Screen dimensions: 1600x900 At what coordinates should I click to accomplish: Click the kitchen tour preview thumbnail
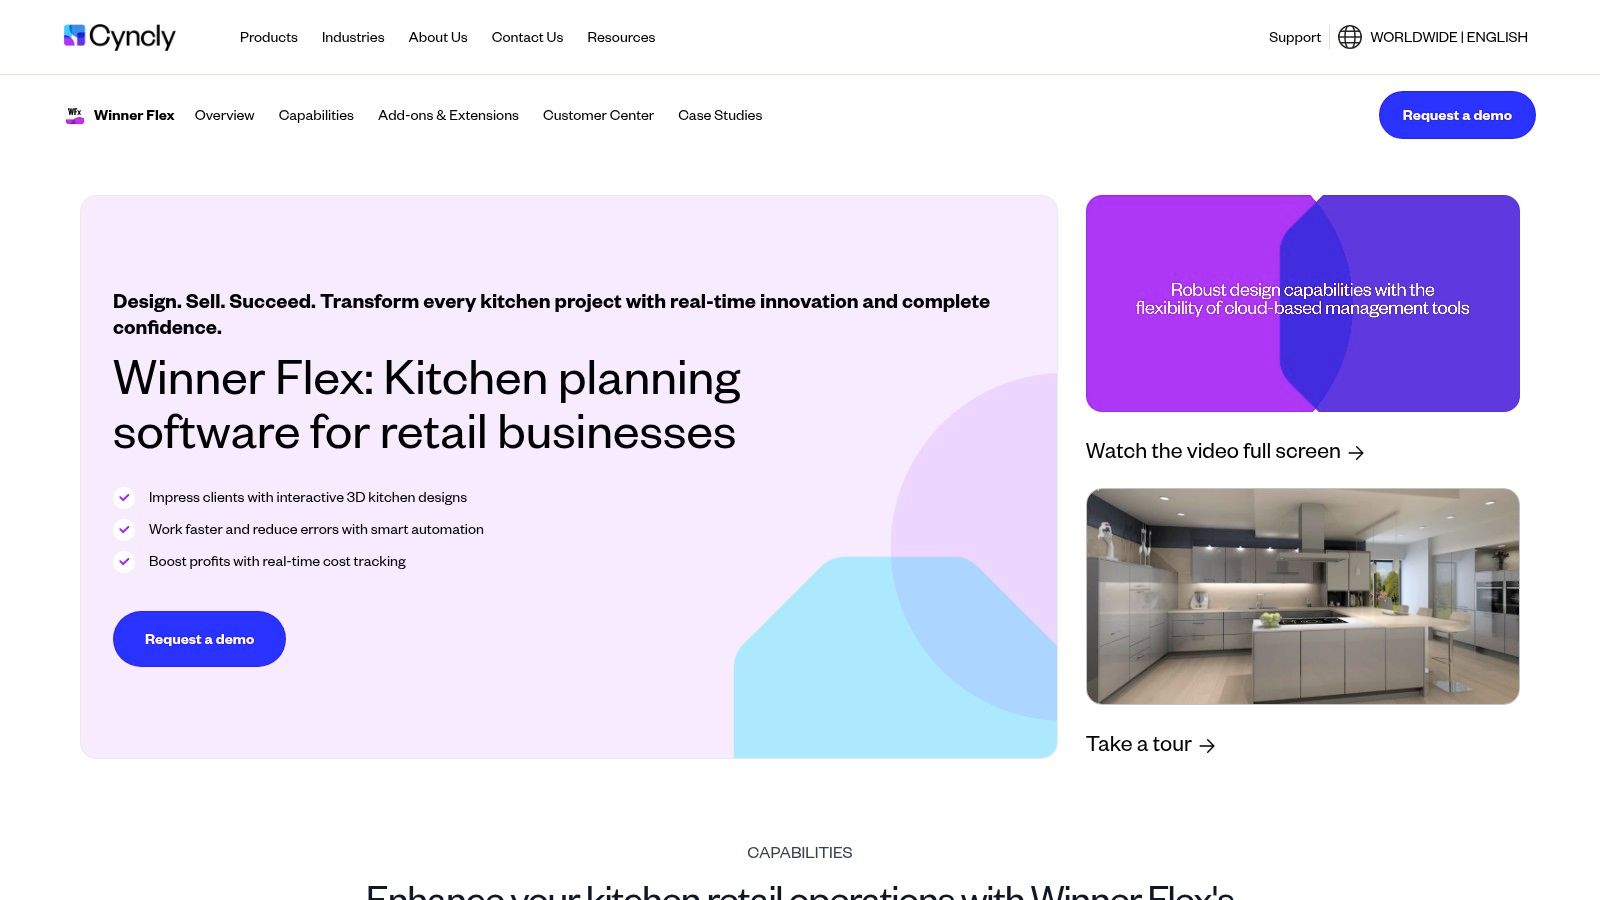pos(1302,596)
